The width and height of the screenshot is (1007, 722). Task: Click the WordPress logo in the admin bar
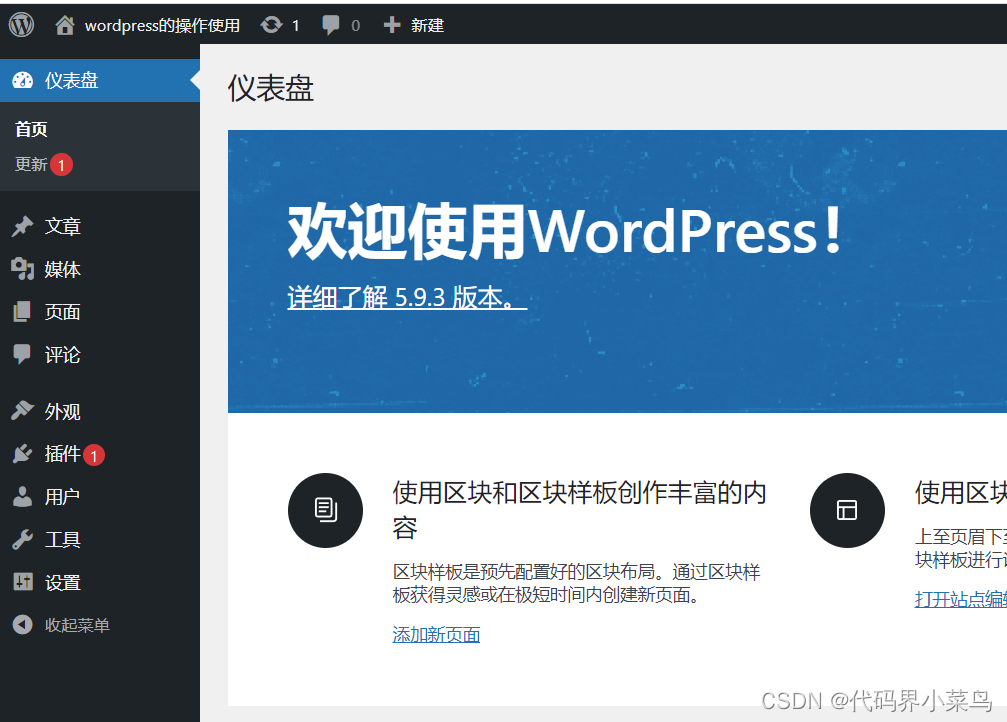point(20,23)
